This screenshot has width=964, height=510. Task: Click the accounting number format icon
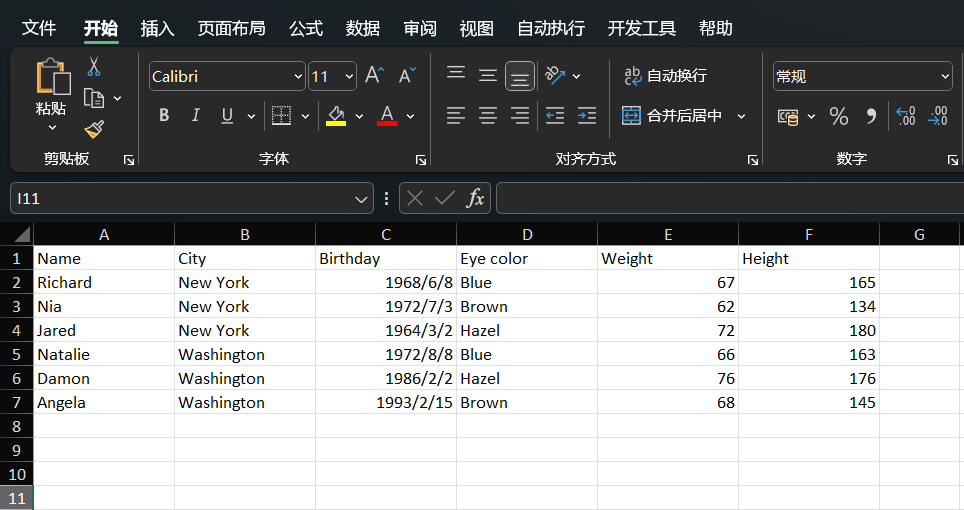point(788,116)
